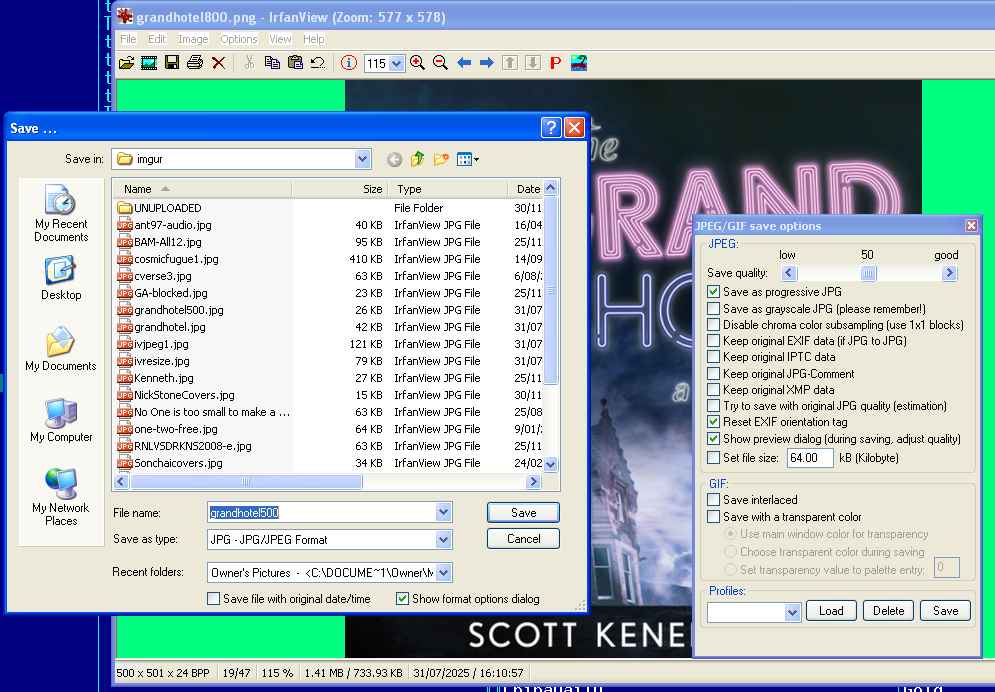Click the previous page up-arrow icon
Screen dimensions: 995x692
coord(510,63)
